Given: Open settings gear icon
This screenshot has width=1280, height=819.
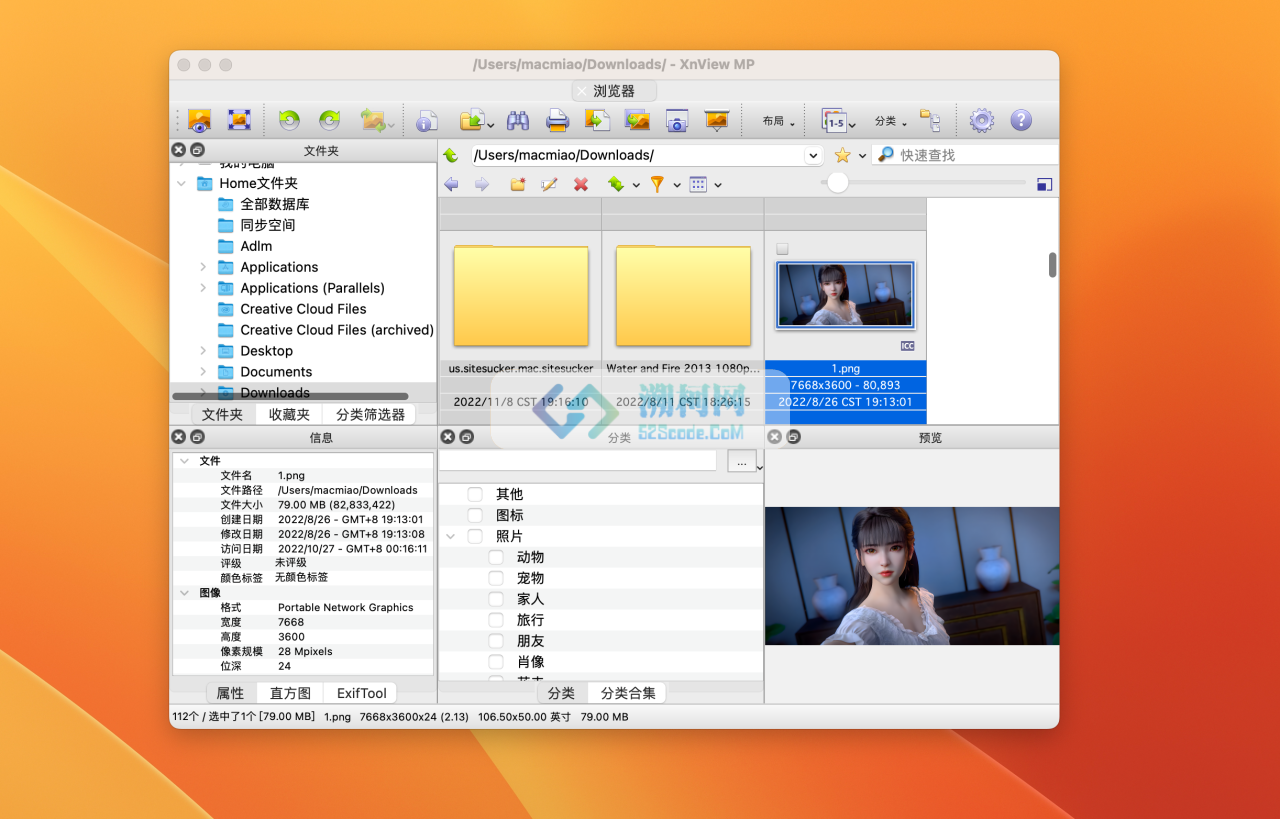Looking at the screenshot, I should [981, 121].
